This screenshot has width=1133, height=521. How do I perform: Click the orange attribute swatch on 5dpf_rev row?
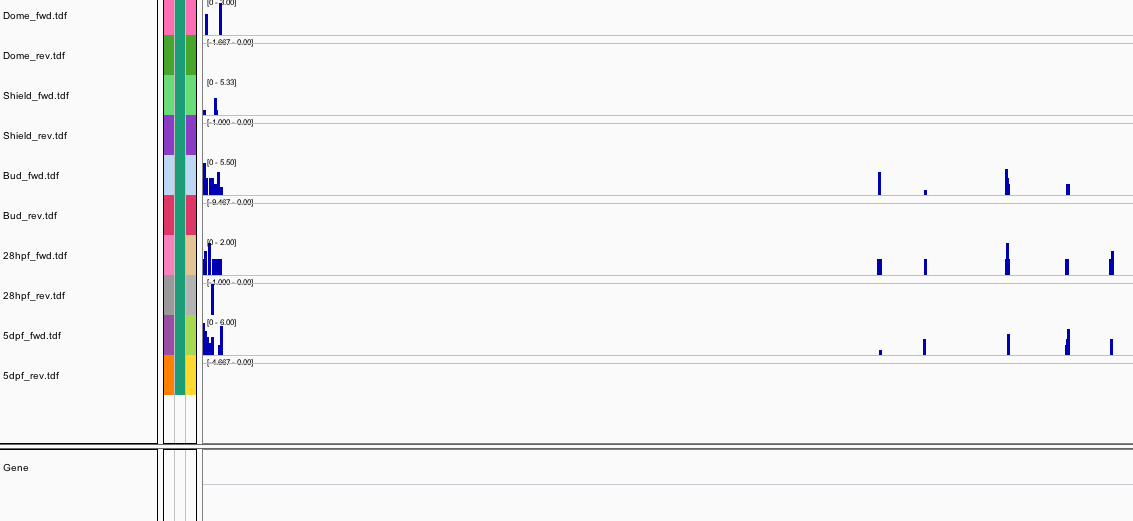[169, 375]
